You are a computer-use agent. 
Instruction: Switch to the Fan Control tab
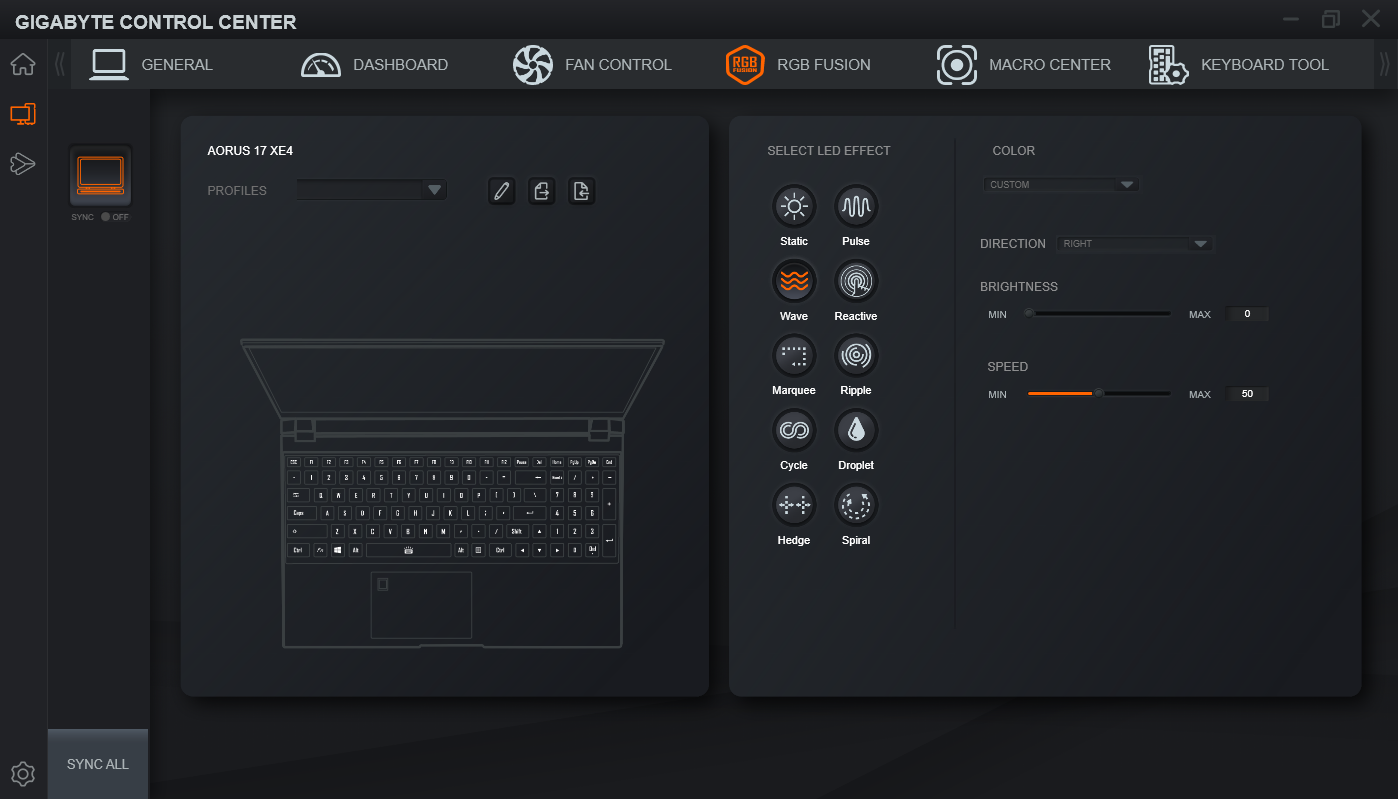click(592, 65)
